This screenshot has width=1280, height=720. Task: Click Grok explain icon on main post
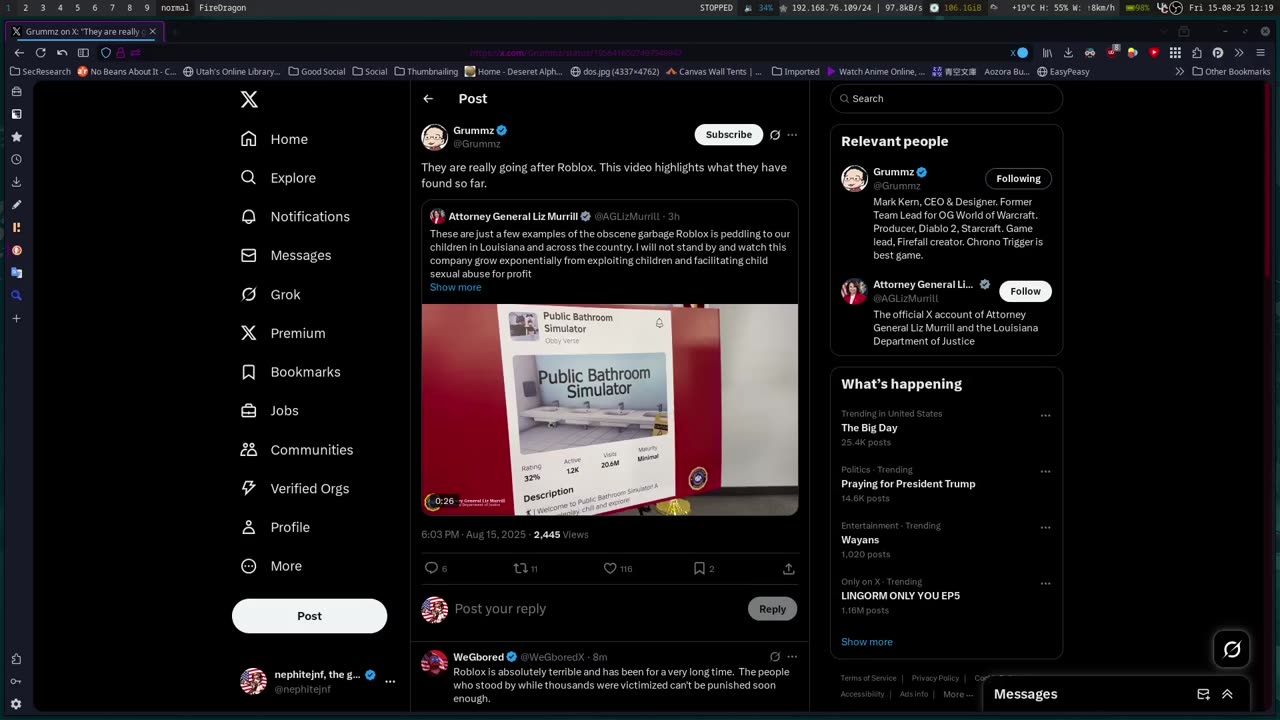click(774, 135)
